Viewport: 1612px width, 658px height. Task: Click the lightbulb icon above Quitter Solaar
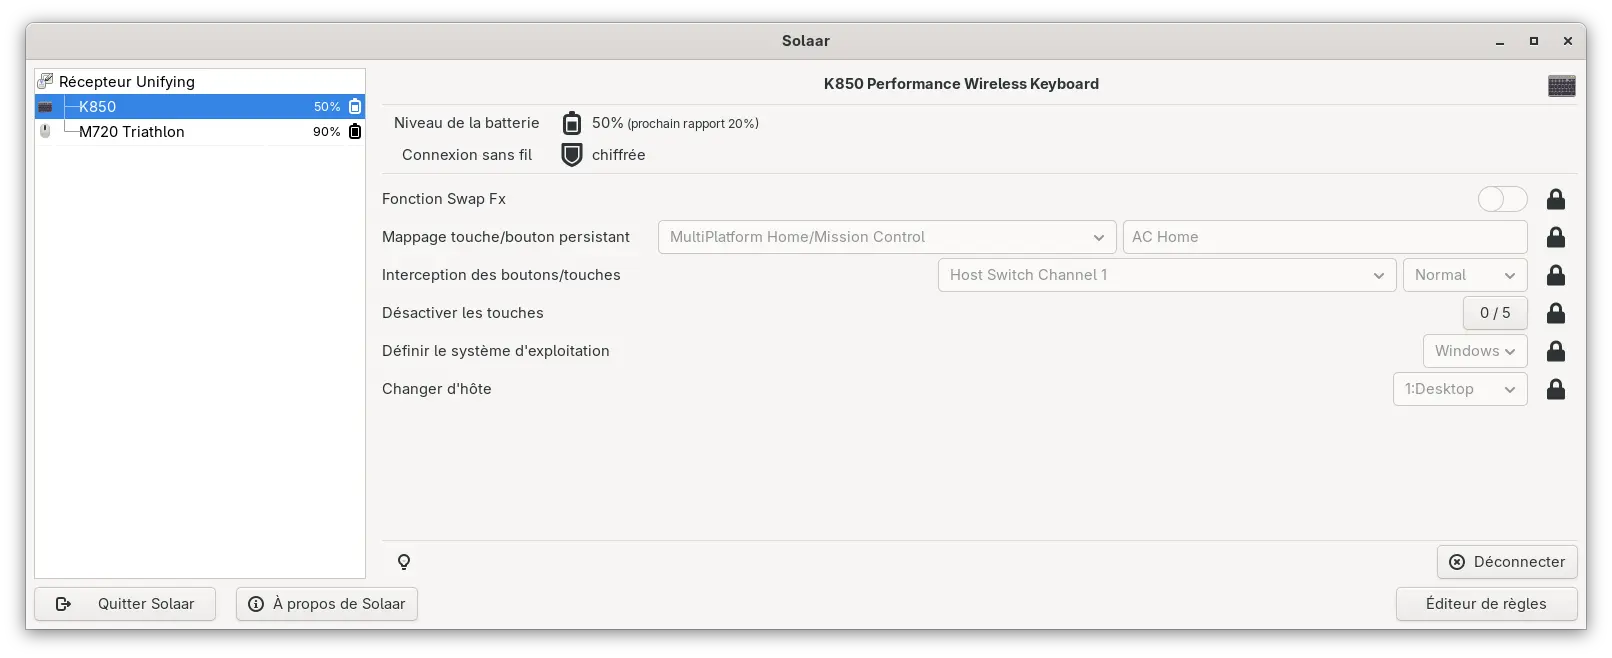[x=404, y=562]
